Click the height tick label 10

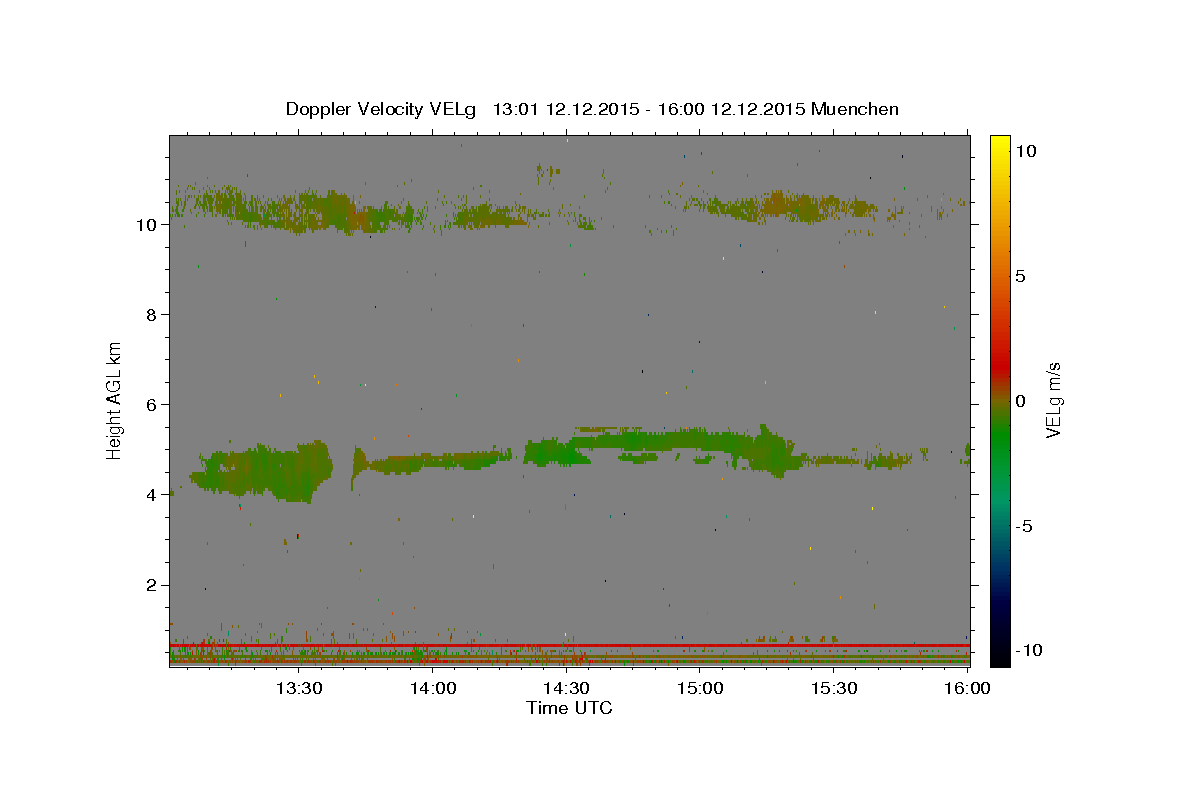(x=146, y=224)
